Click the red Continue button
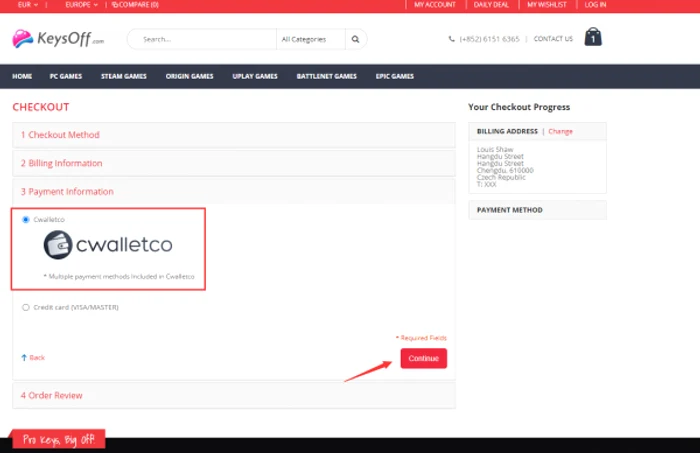The height and width of the screenshot is (453, 700). coord(424,358)
